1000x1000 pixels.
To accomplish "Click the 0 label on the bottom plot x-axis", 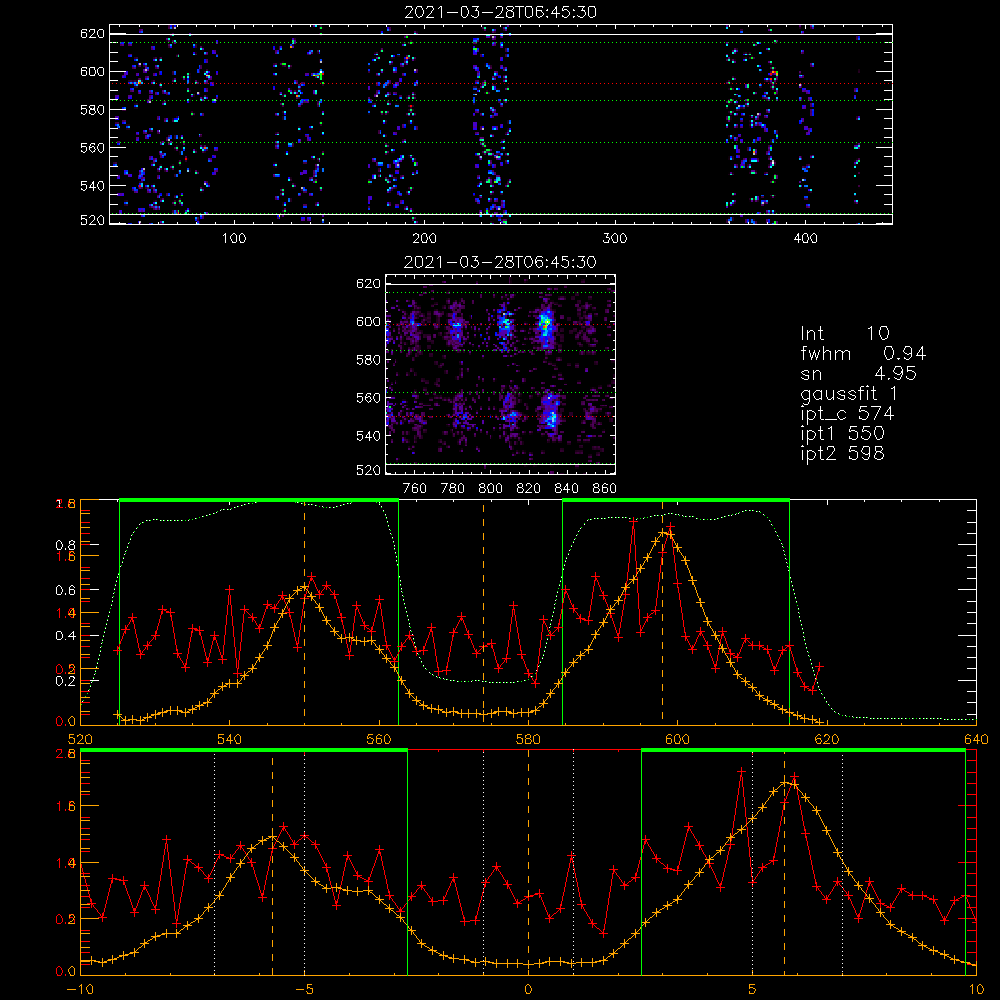I will click(x=528, y=990).
